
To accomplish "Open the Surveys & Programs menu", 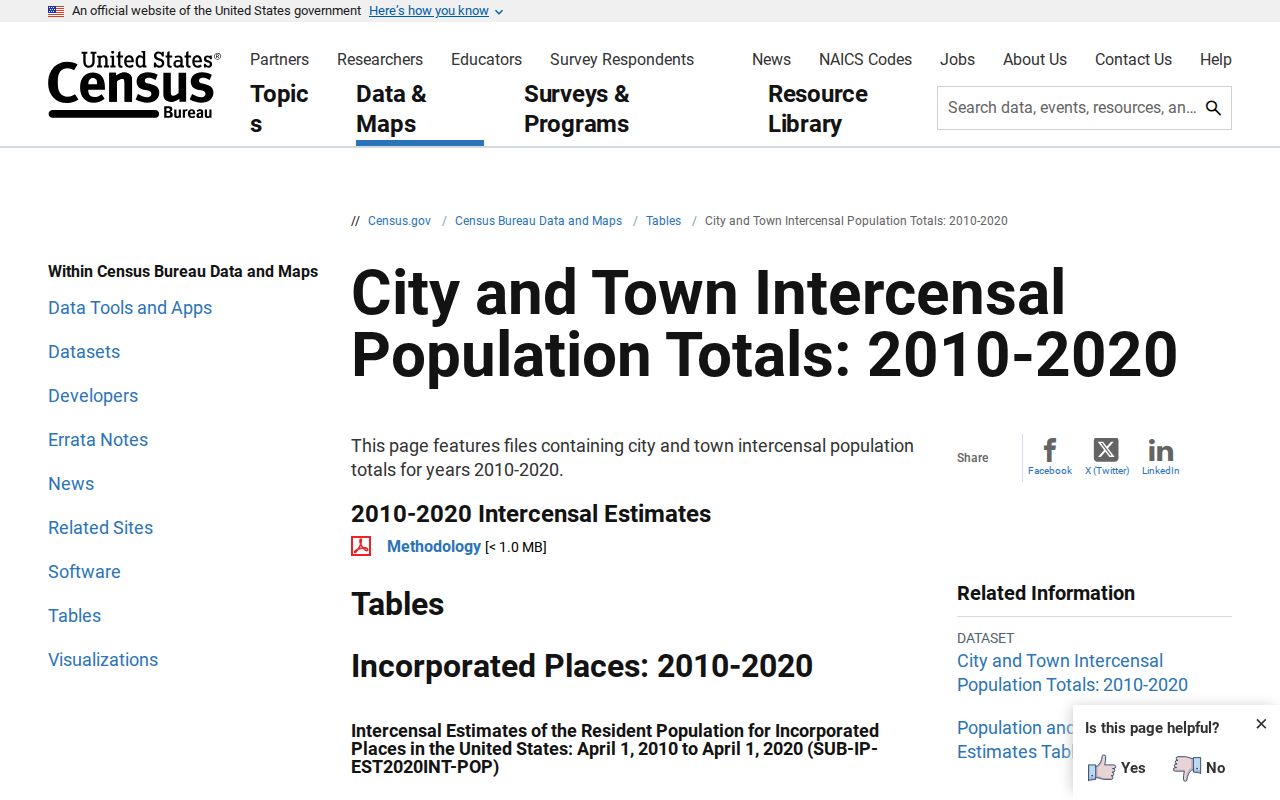I will point(577,109).
